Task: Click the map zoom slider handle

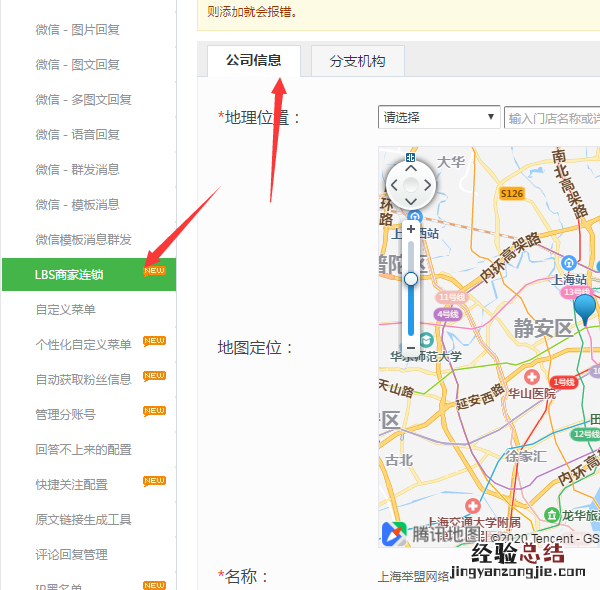Action: point(411,278)
